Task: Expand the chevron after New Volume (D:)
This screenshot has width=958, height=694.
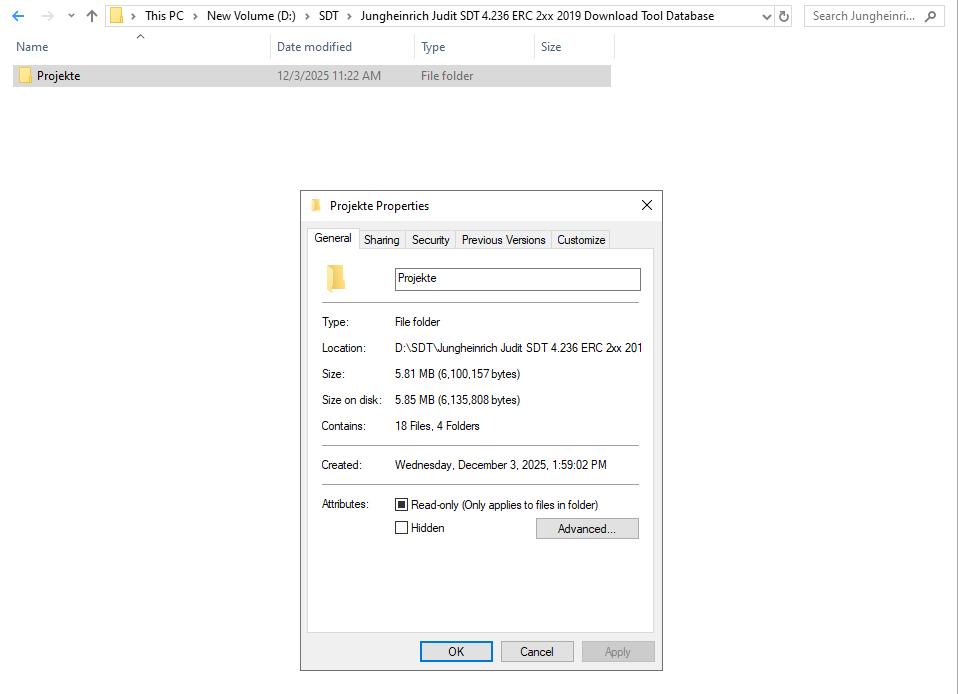Action: pos(307,16)
